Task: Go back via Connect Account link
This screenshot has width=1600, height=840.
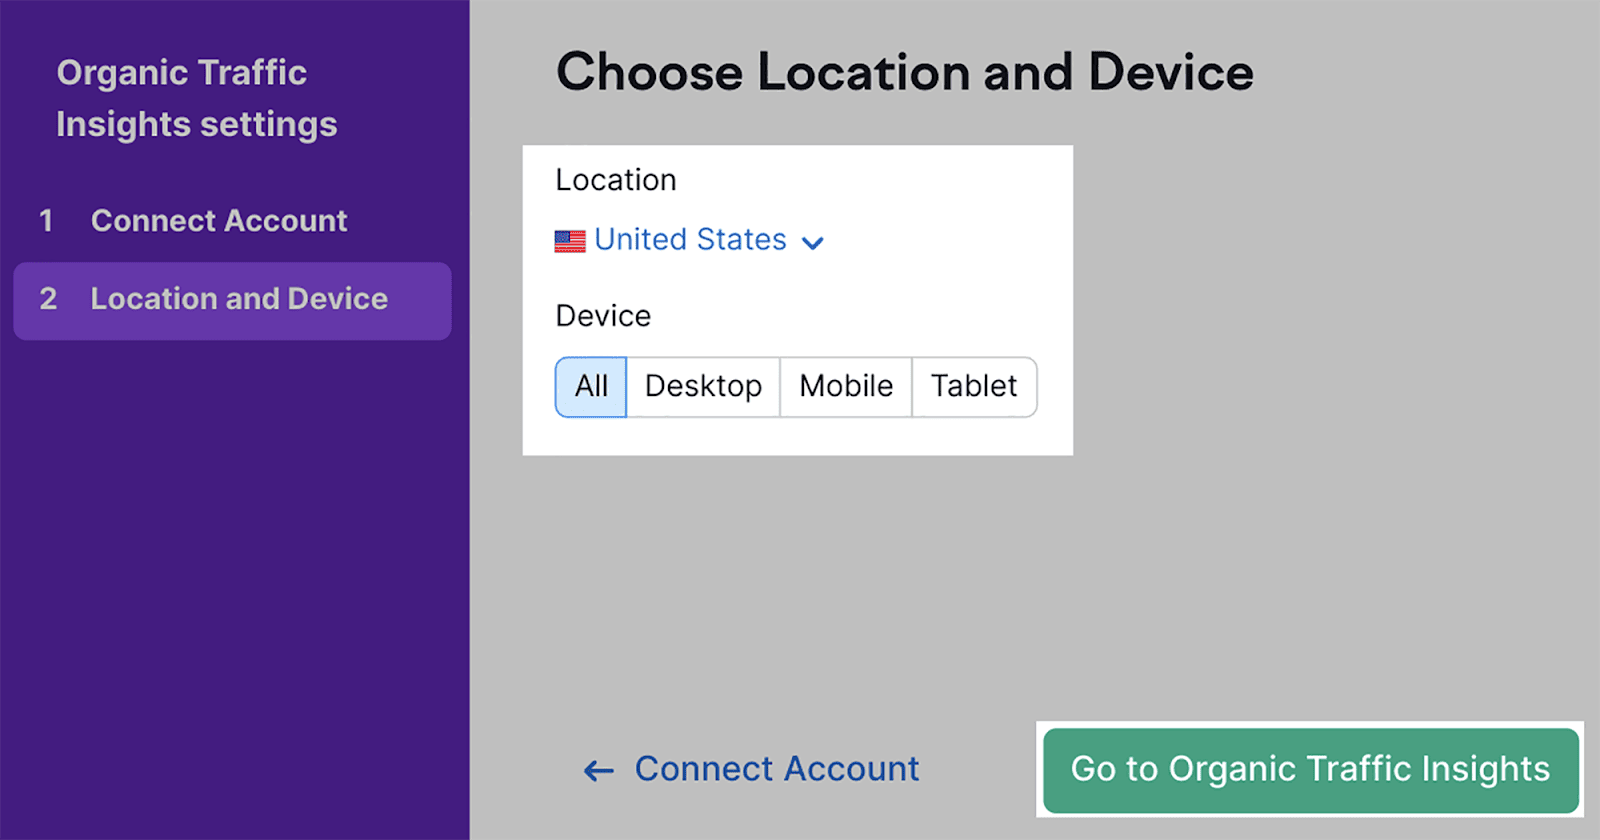Action: pyautogui.click(x=777, y=769)
